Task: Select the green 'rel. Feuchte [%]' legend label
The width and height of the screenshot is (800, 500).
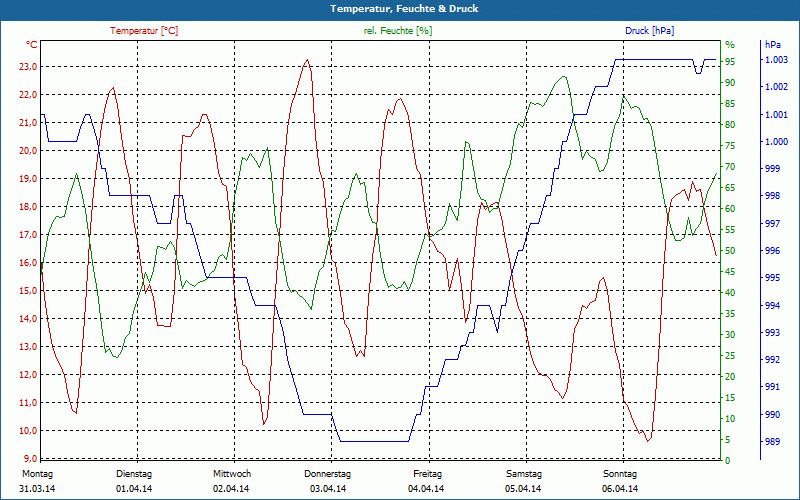Action: [398, 31]
